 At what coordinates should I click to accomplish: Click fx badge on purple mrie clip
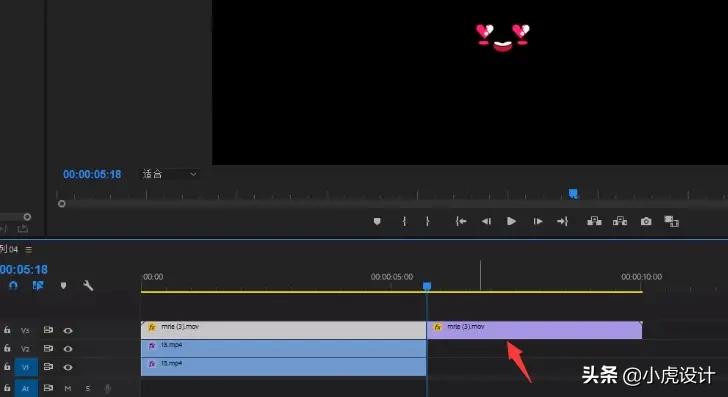coord(437,327)
